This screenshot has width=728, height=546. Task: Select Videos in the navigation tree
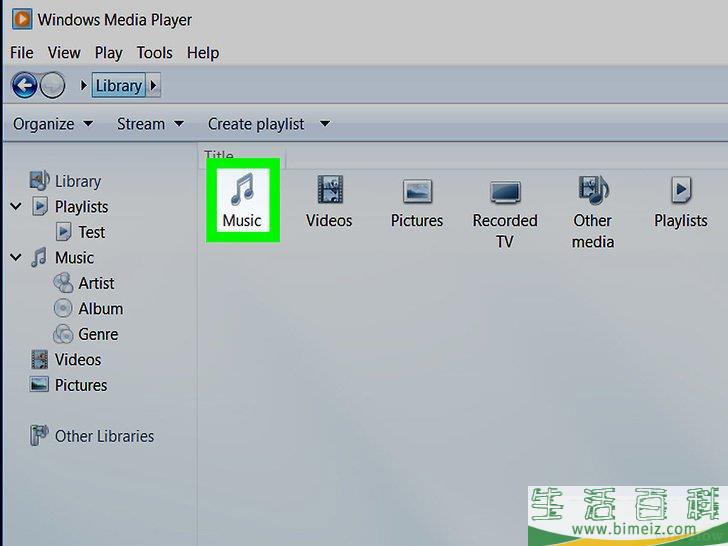78,359
